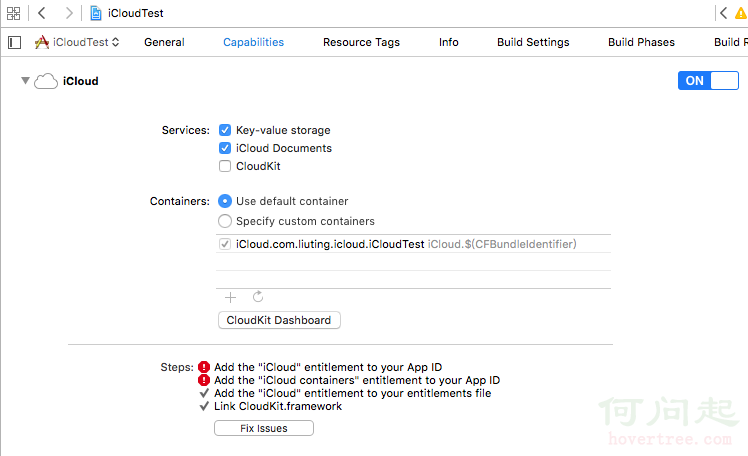Click the CloudKit Dashboard button
The height and width of the screenshot is (456, 748).
278,320
